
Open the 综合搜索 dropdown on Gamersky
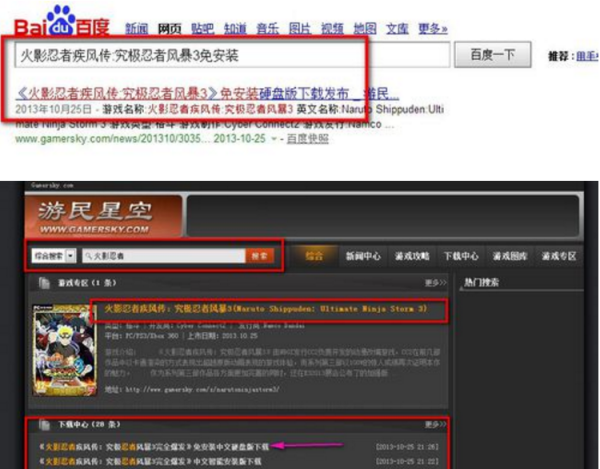tap(54, 256)
